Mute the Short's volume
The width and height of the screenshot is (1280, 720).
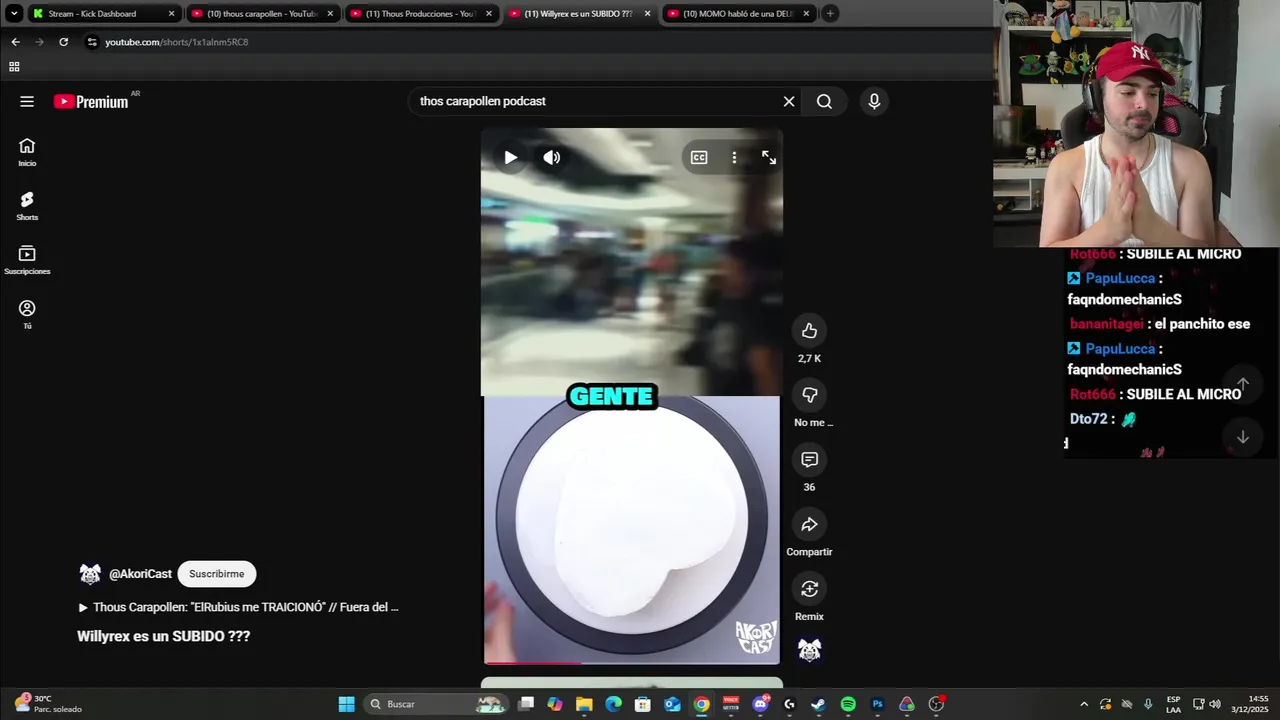[x=552, y=157]
